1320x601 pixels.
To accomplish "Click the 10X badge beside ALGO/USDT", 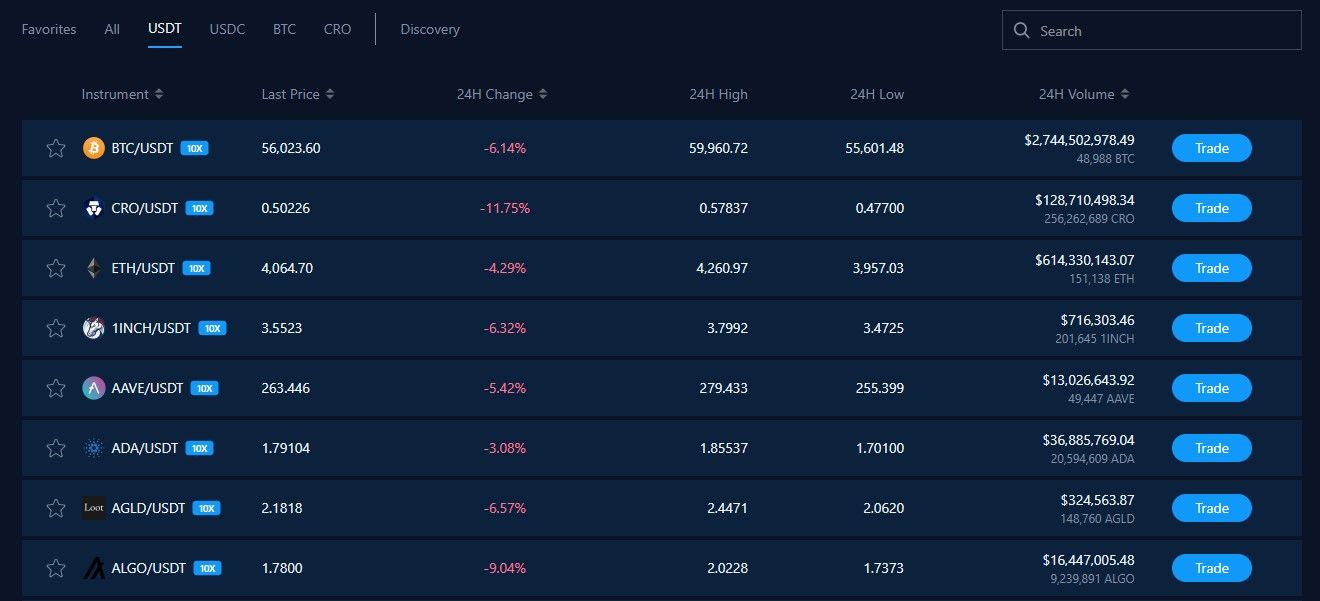I will pos(207,568).
